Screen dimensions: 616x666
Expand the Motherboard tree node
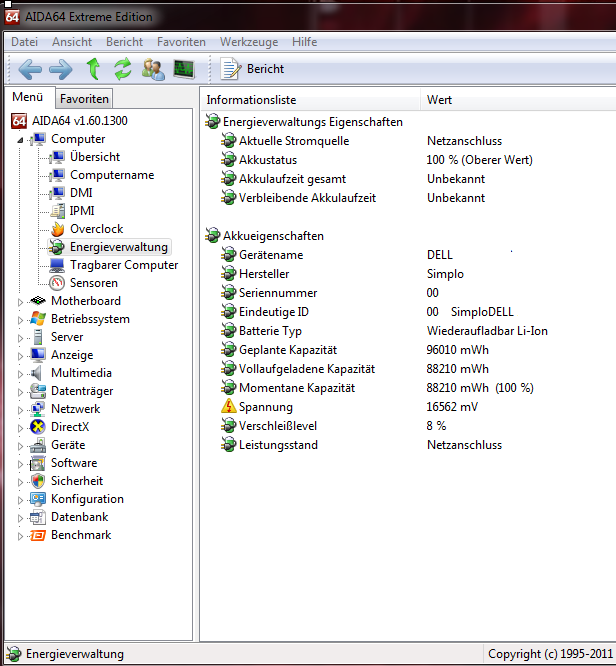coord(20,301)
